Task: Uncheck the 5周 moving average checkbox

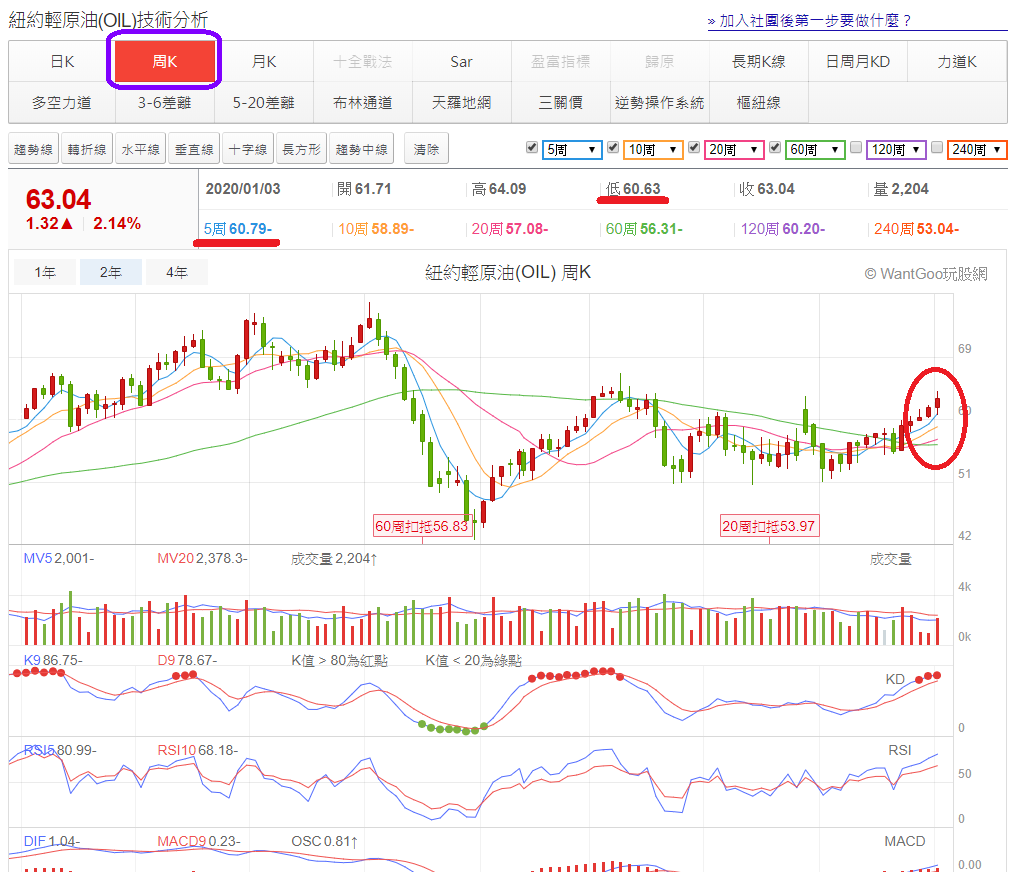Action: tap(532, 148)
